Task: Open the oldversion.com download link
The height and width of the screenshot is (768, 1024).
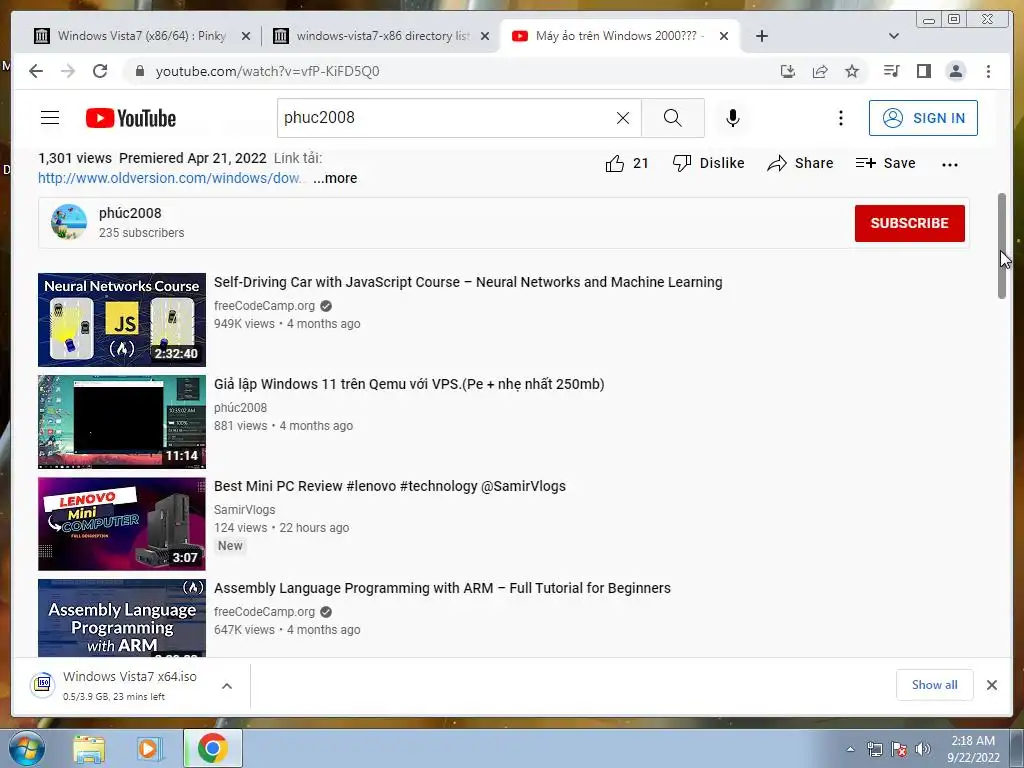Action: (170, 178)
